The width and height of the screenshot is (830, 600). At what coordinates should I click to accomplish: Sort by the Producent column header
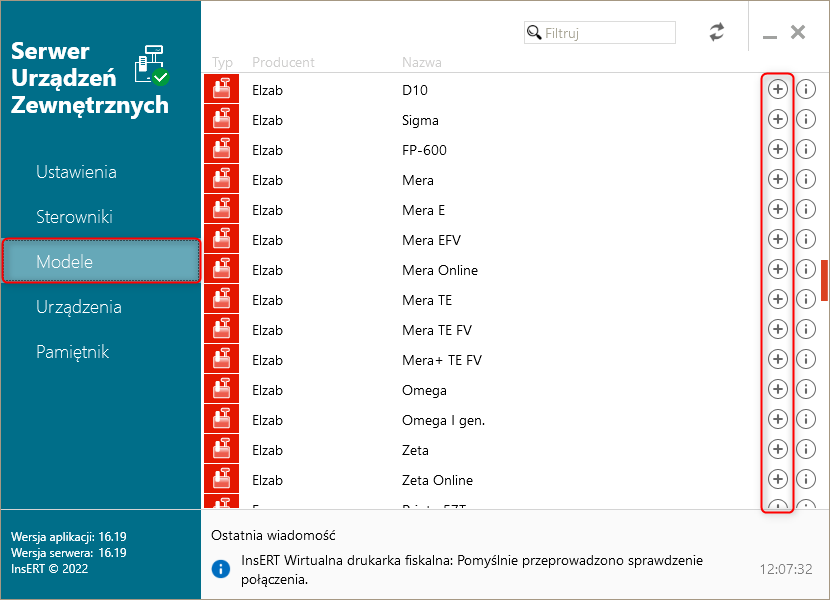coord(283,62)
